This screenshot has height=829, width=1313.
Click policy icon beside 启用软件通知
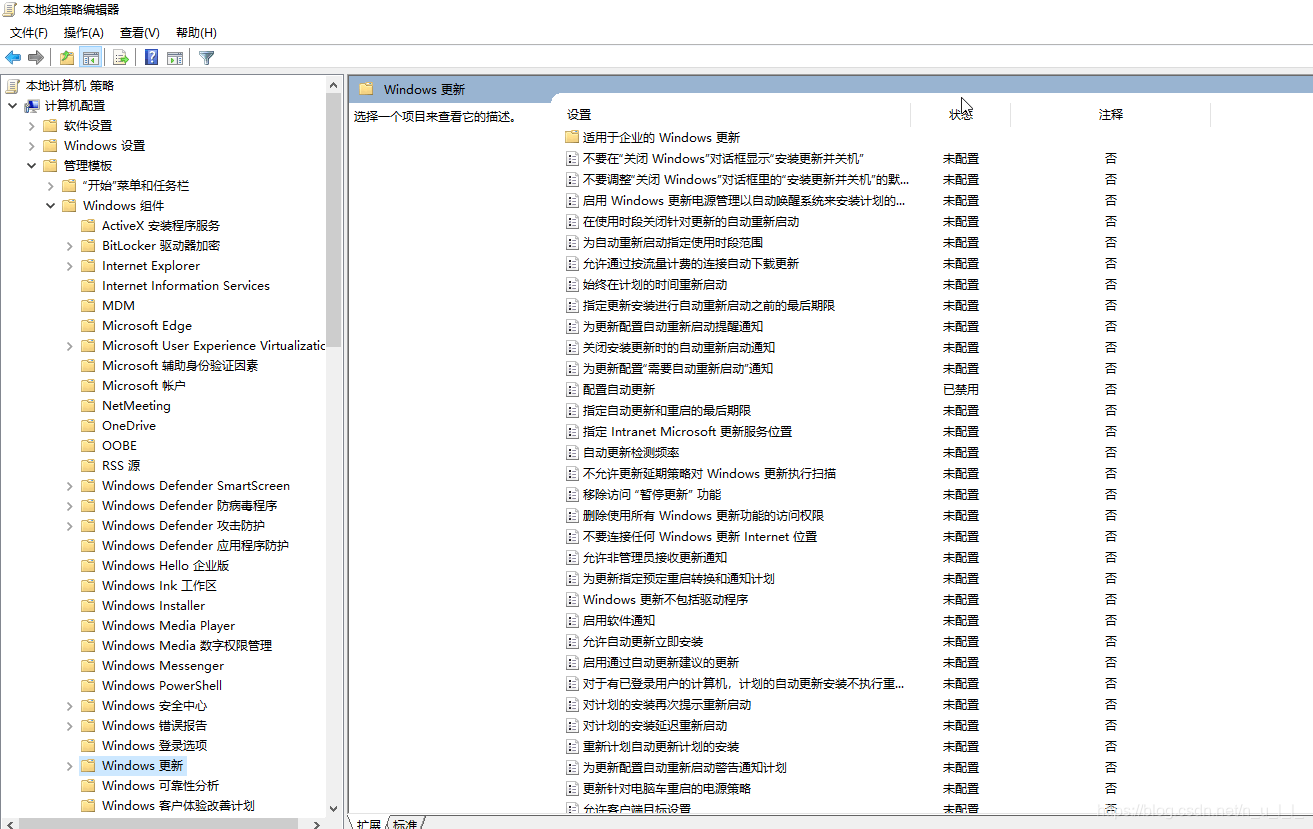(572, 620)
